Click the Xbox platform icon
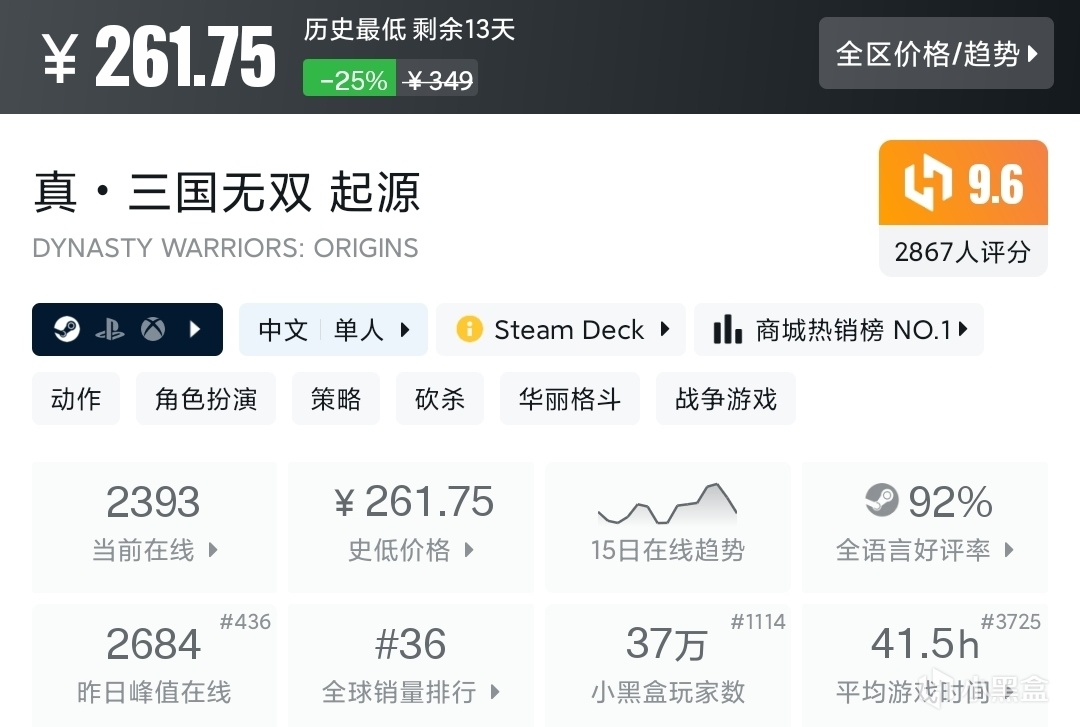The height and width of the screenshot is (727, 1080). tap(152, 329)
